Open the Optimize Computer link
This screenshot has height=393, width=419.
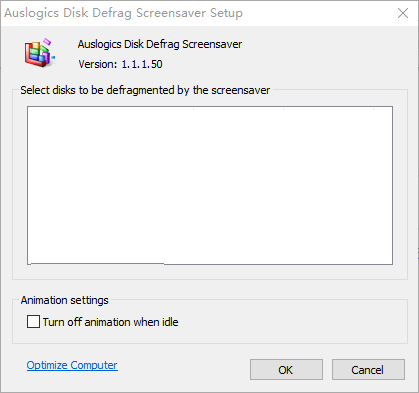pos(72,365)
